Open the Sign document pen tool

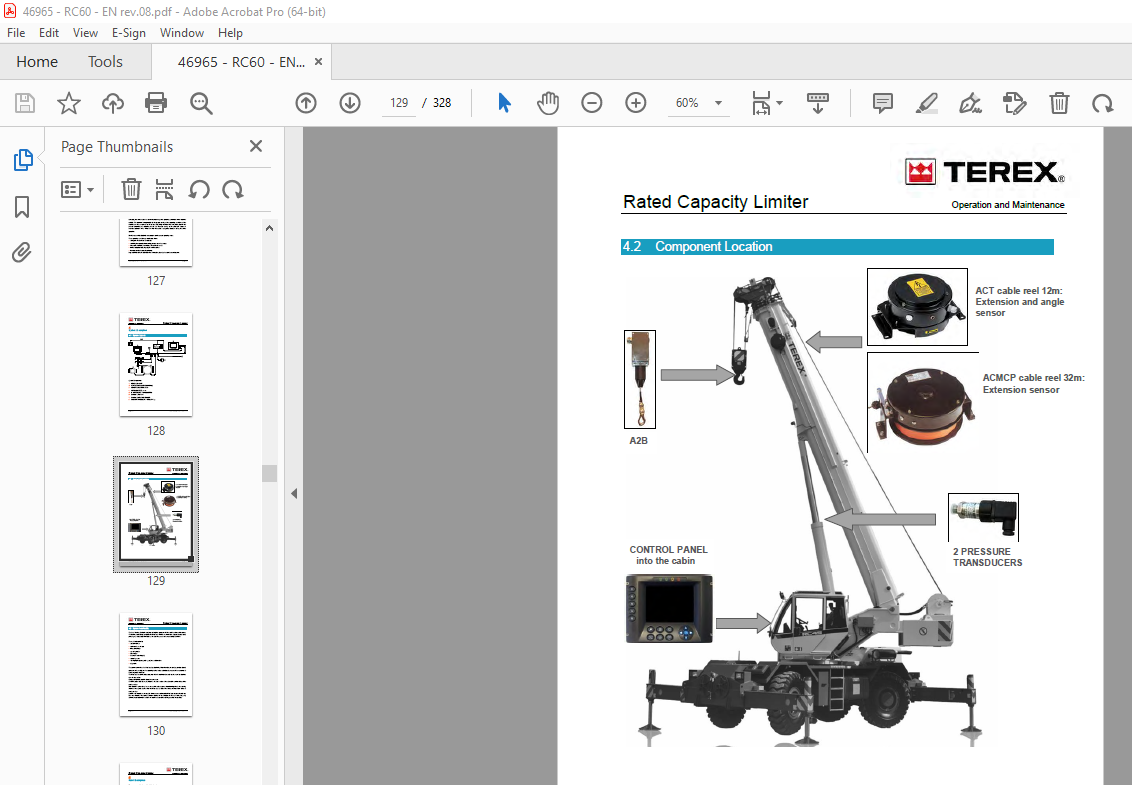pyautogui.click(x=970, y=103)
